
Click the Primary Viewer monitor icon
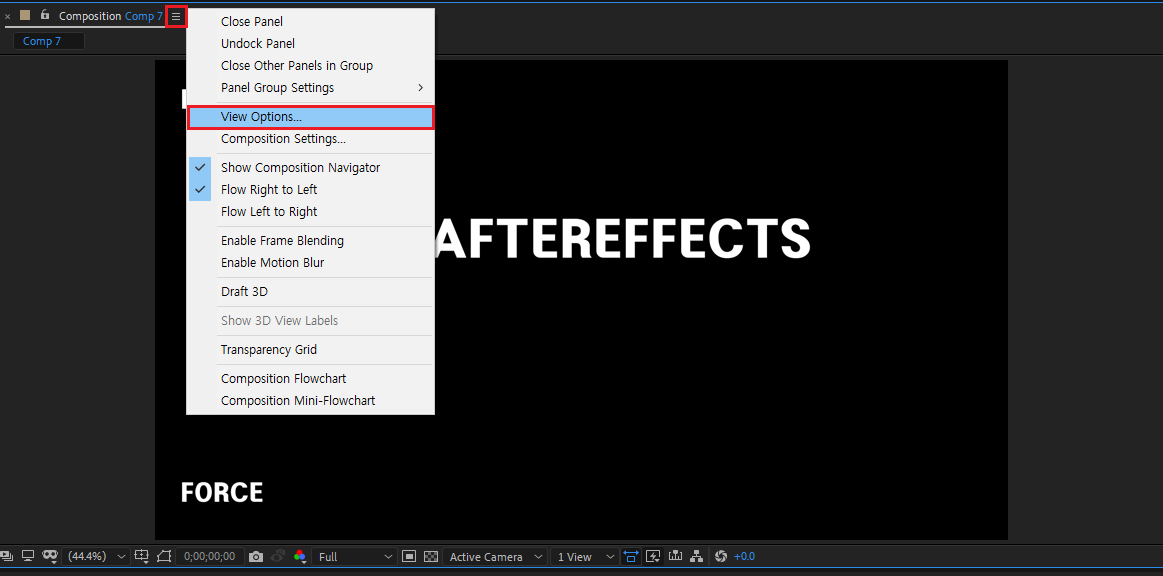(x=29, y=556)
